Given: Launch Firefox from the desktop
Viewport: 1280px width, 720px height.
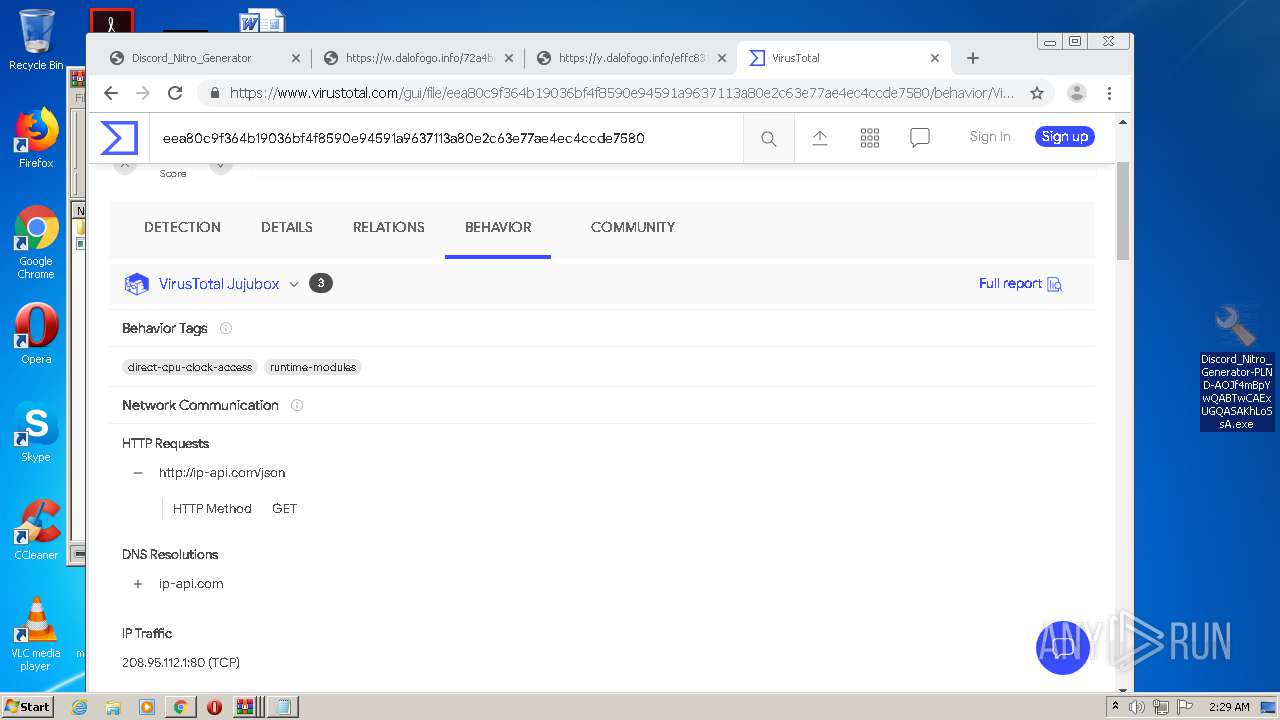Looking at the screenshot, I should click(36, 138).
